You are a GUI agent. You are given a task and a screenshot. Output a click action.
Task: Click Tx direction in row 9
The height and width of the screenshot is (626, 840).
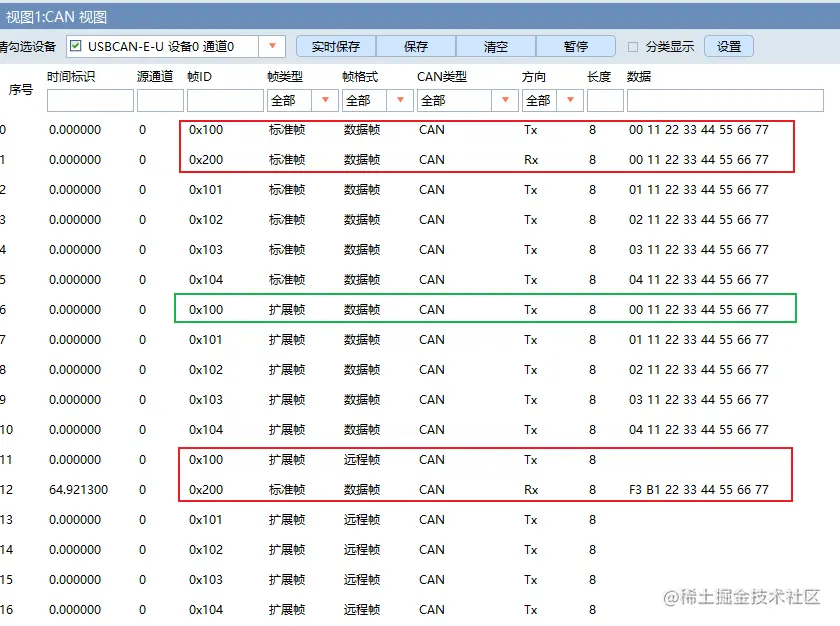[530, 399]
